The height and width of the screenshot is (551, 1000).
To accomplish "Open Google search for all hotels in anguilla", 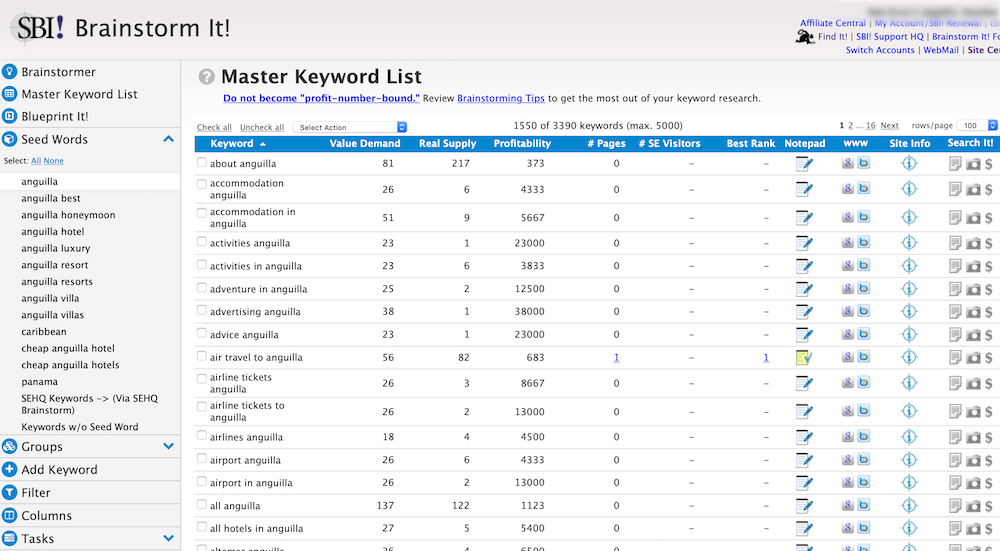I will pos(848,528).
